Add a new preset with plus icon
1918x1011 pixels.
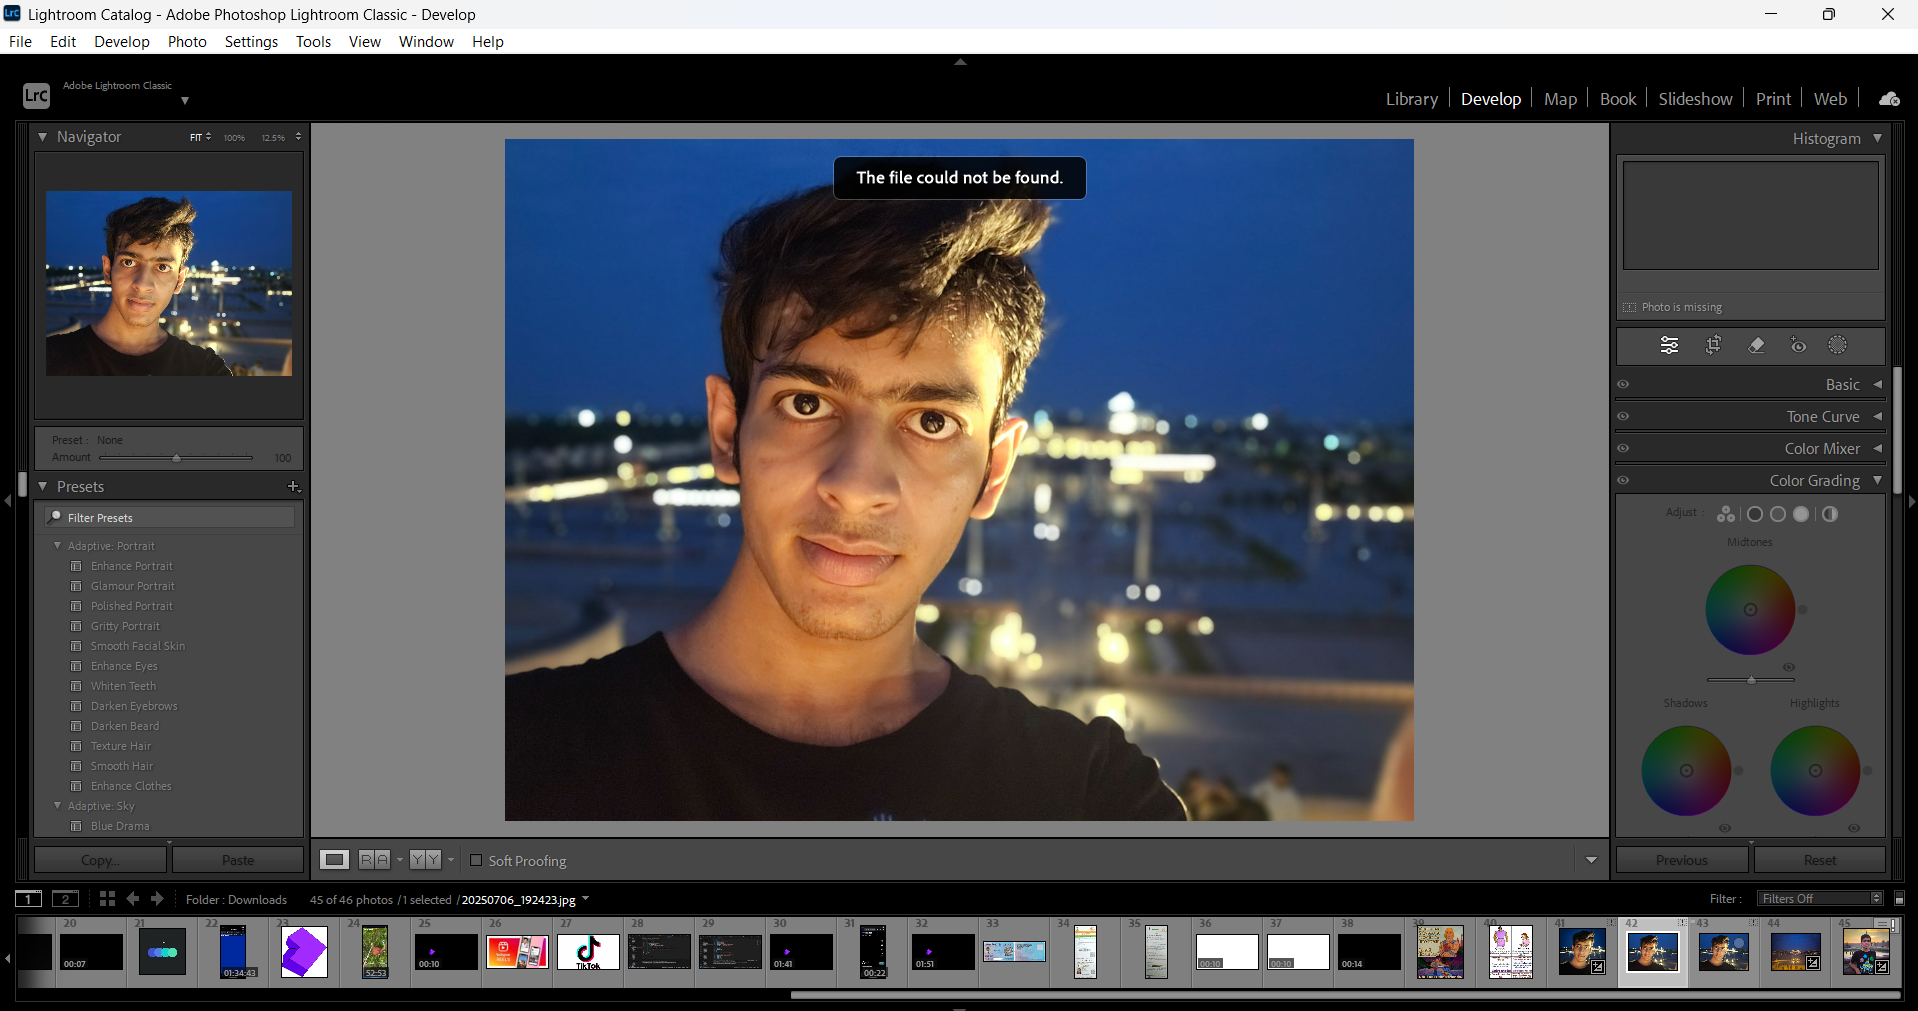294,487
